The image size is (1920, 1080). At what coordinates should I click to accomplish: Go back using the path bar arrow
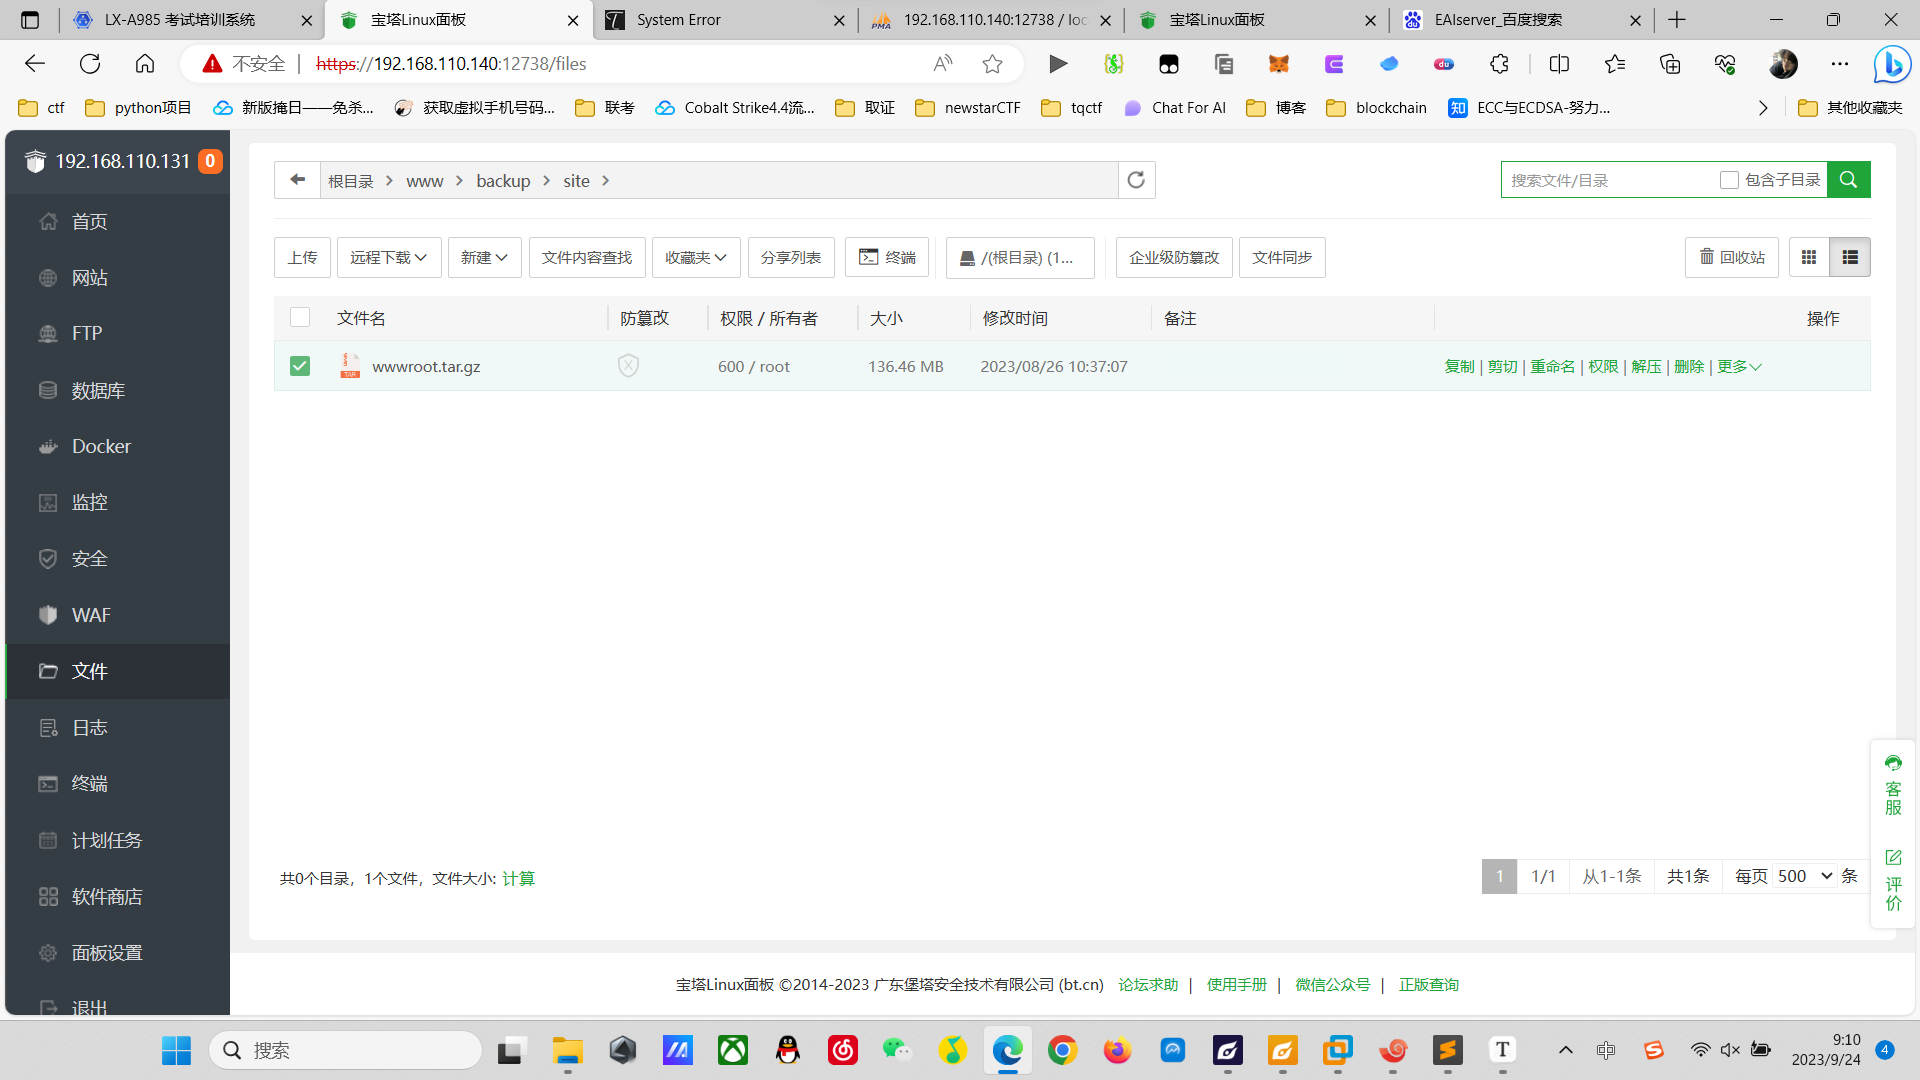[297, 180]
